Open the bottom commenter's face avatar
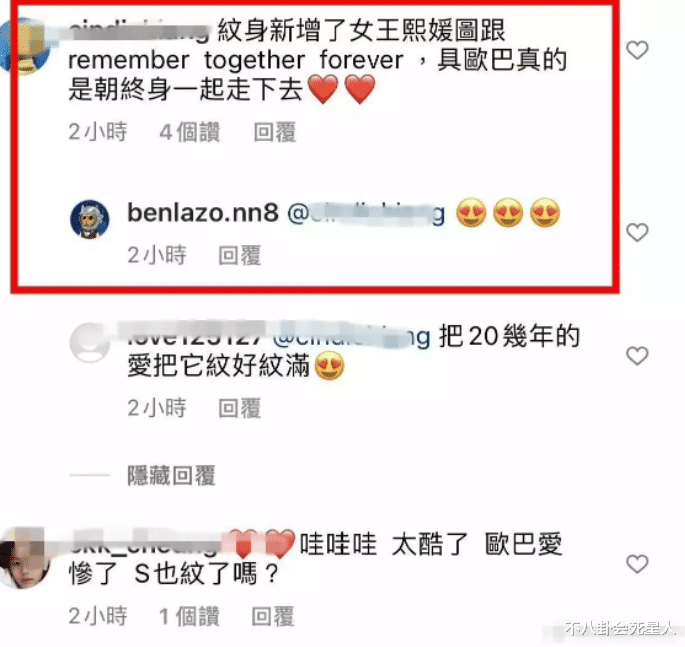The height and width of the screenshot is (647, 685). point(24,559)
